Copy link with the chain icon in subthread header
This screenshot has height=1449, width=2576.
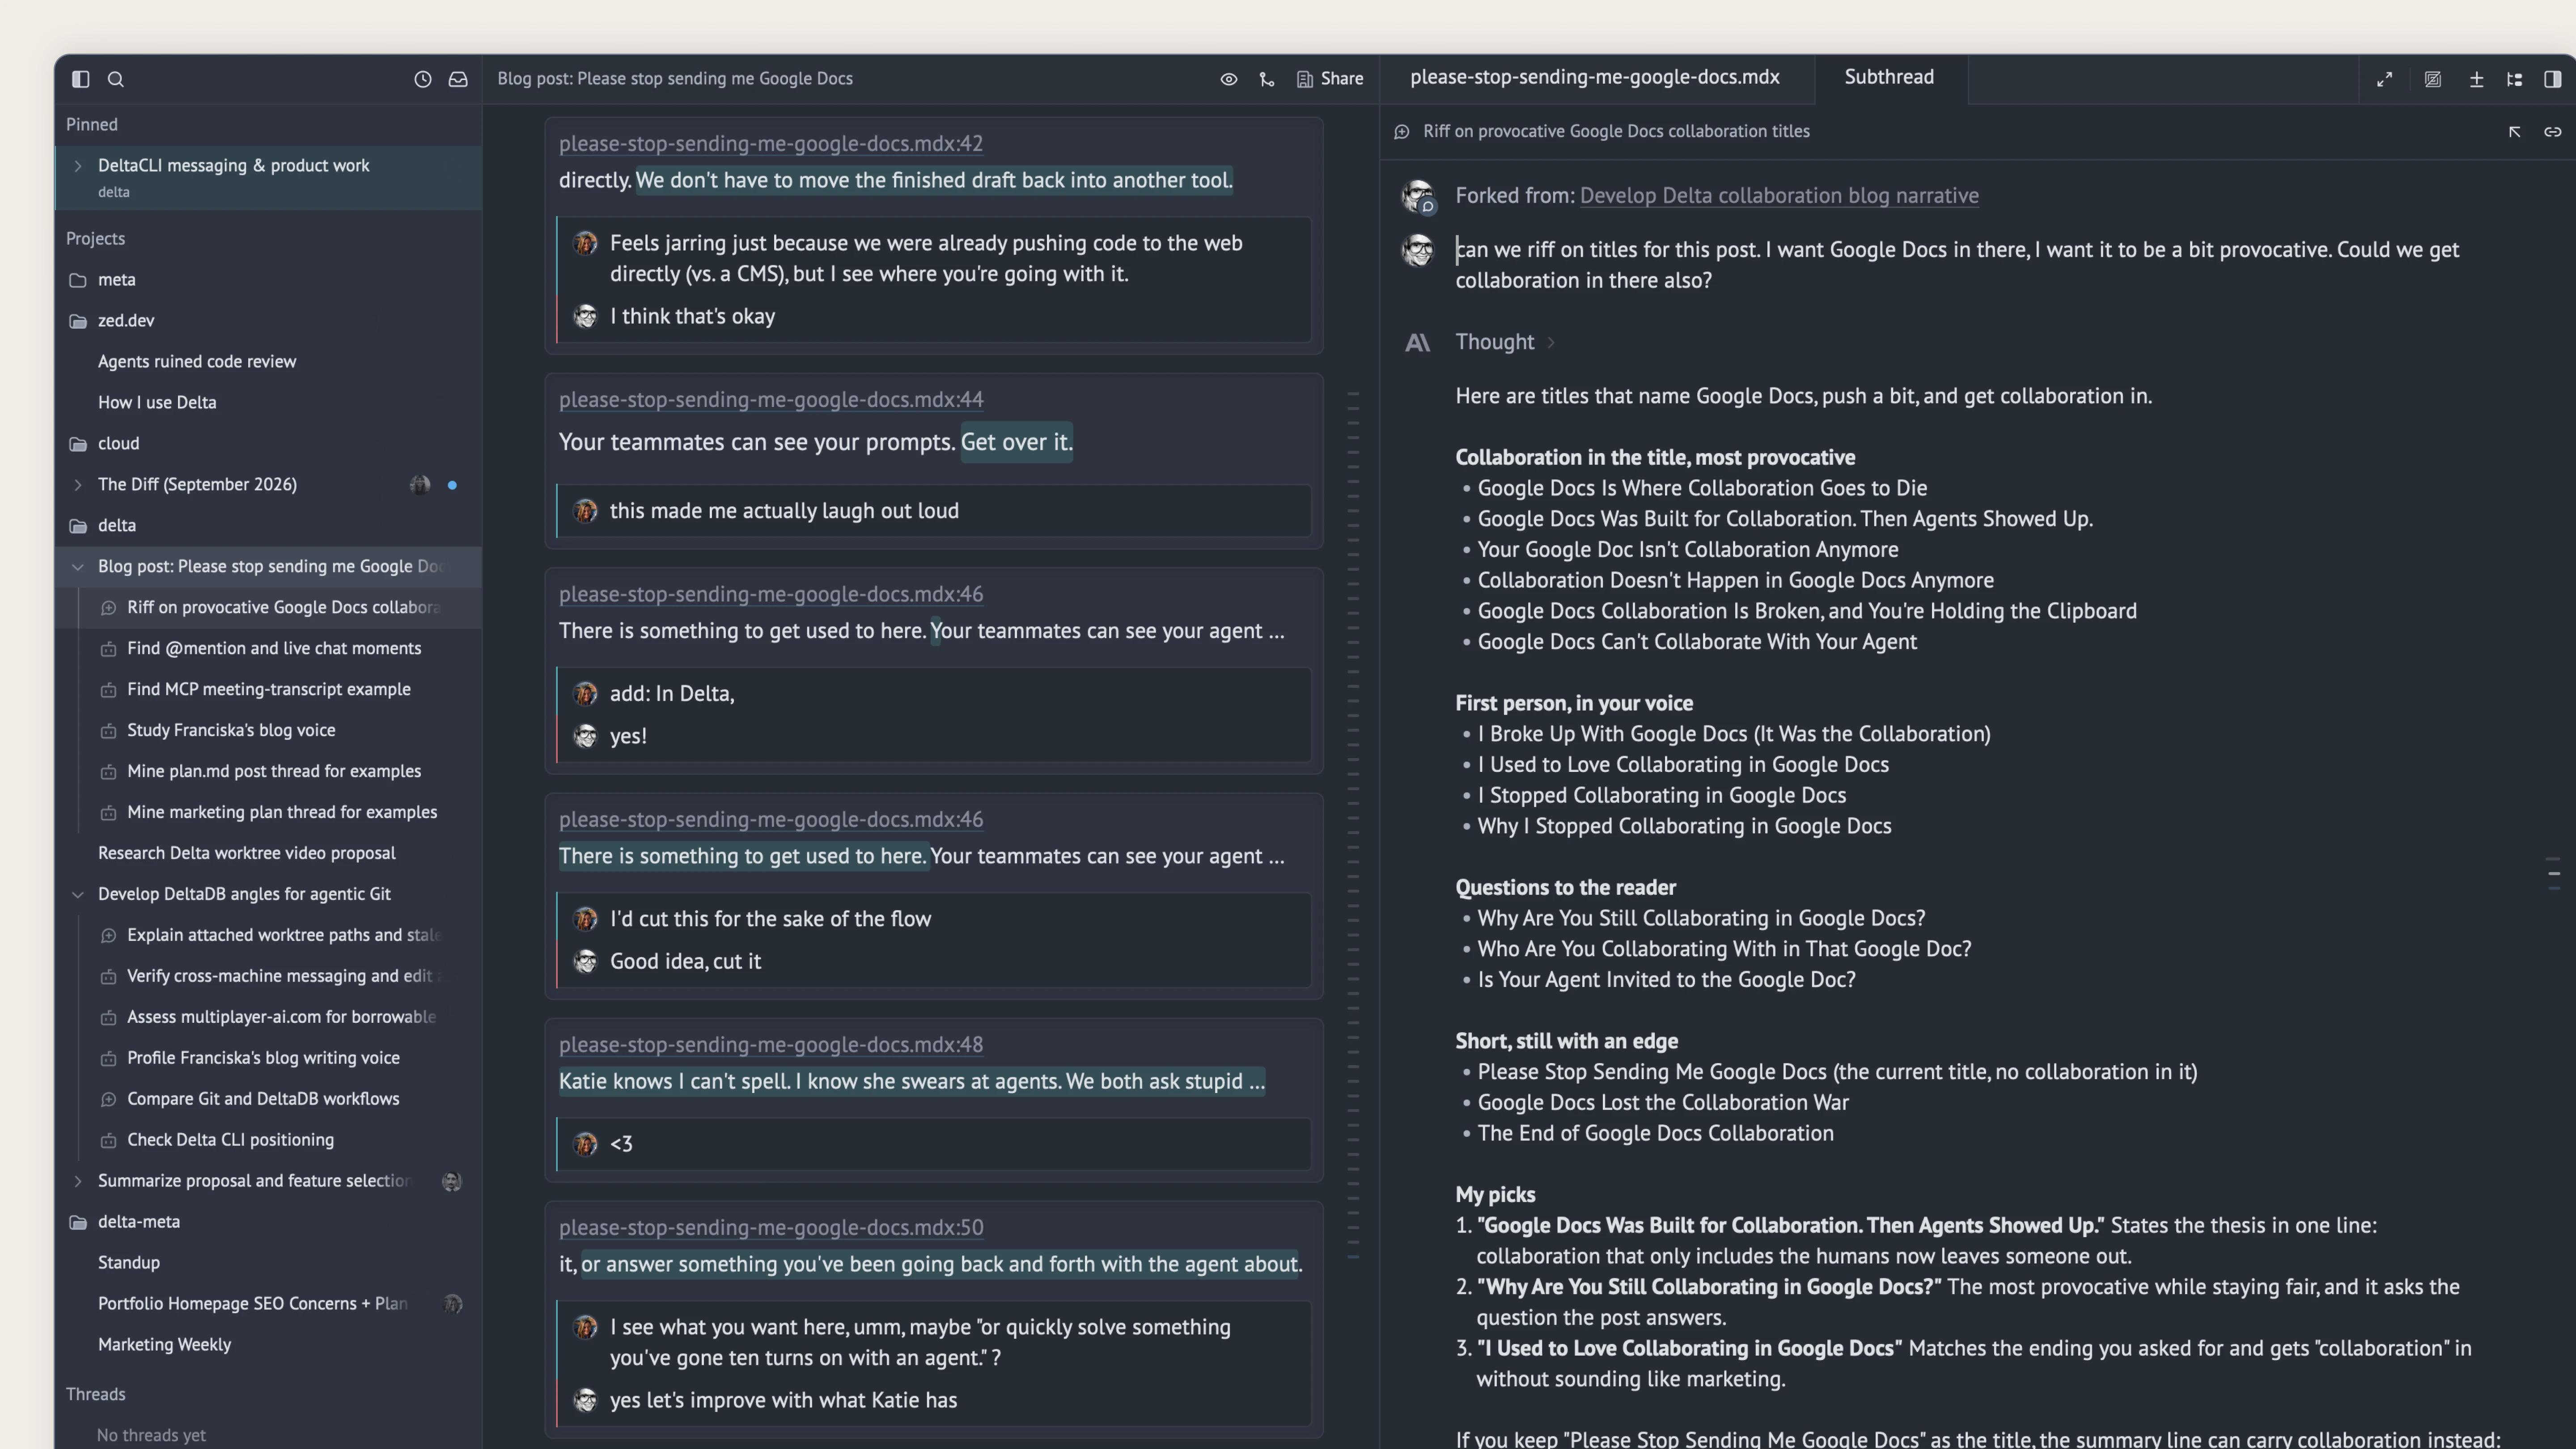2553,132
